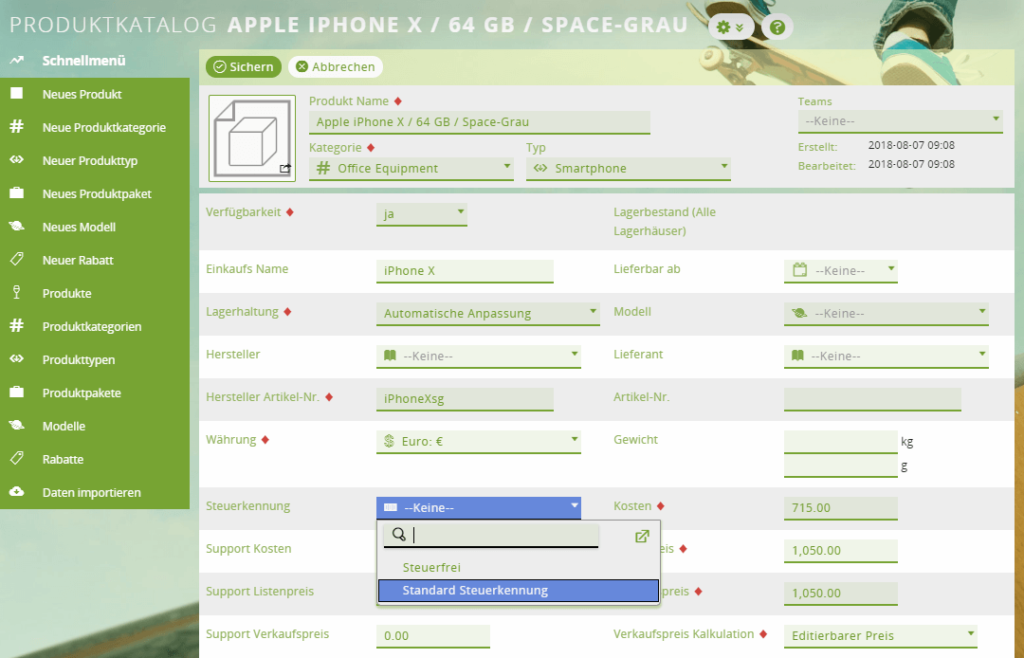Viewport: 1024px width, 658px height.
Task: Open Neuer Rabatt in sidebar
Action: (78, 260)
